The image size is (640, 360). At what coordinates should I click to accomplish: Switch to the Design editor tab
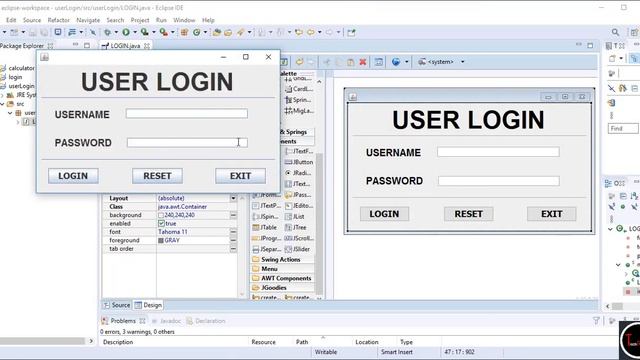pyautogui.click(x=148, y=305)
